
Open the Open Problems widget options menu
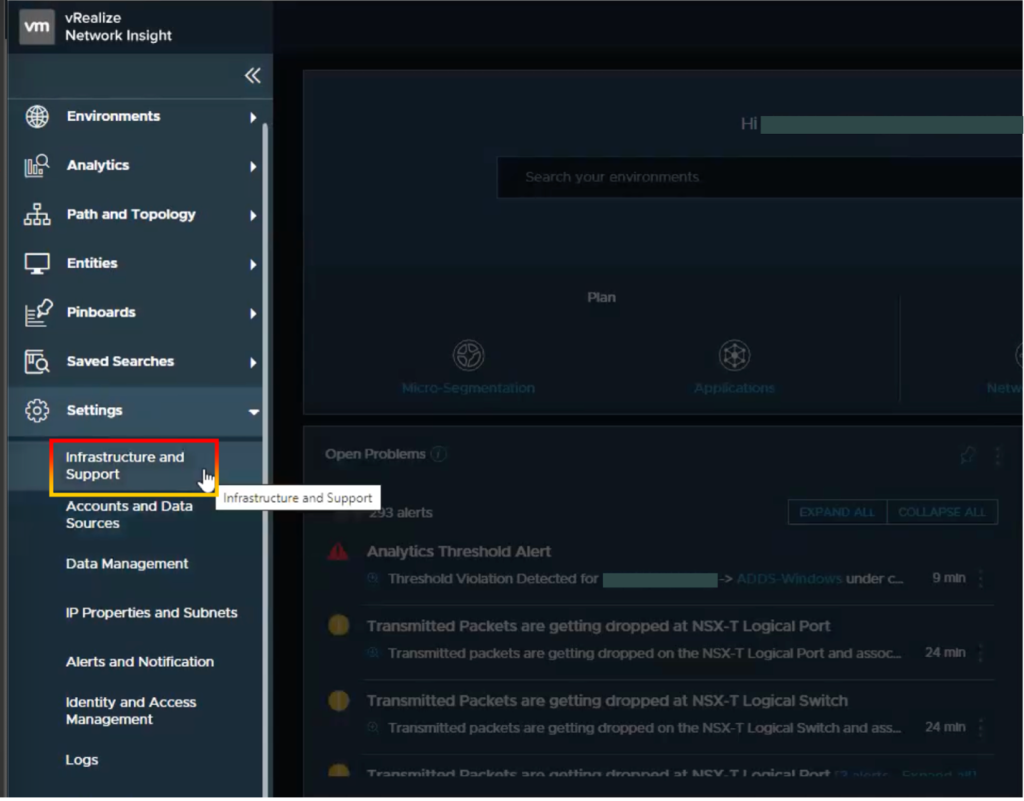pyautogui.click(x=997, y=456)
